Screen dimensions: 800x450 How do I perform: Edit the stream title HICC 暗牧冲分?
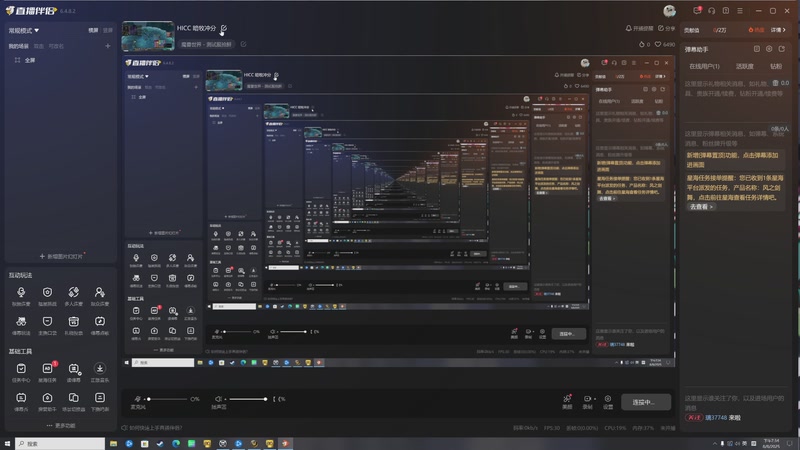point(224,28)
